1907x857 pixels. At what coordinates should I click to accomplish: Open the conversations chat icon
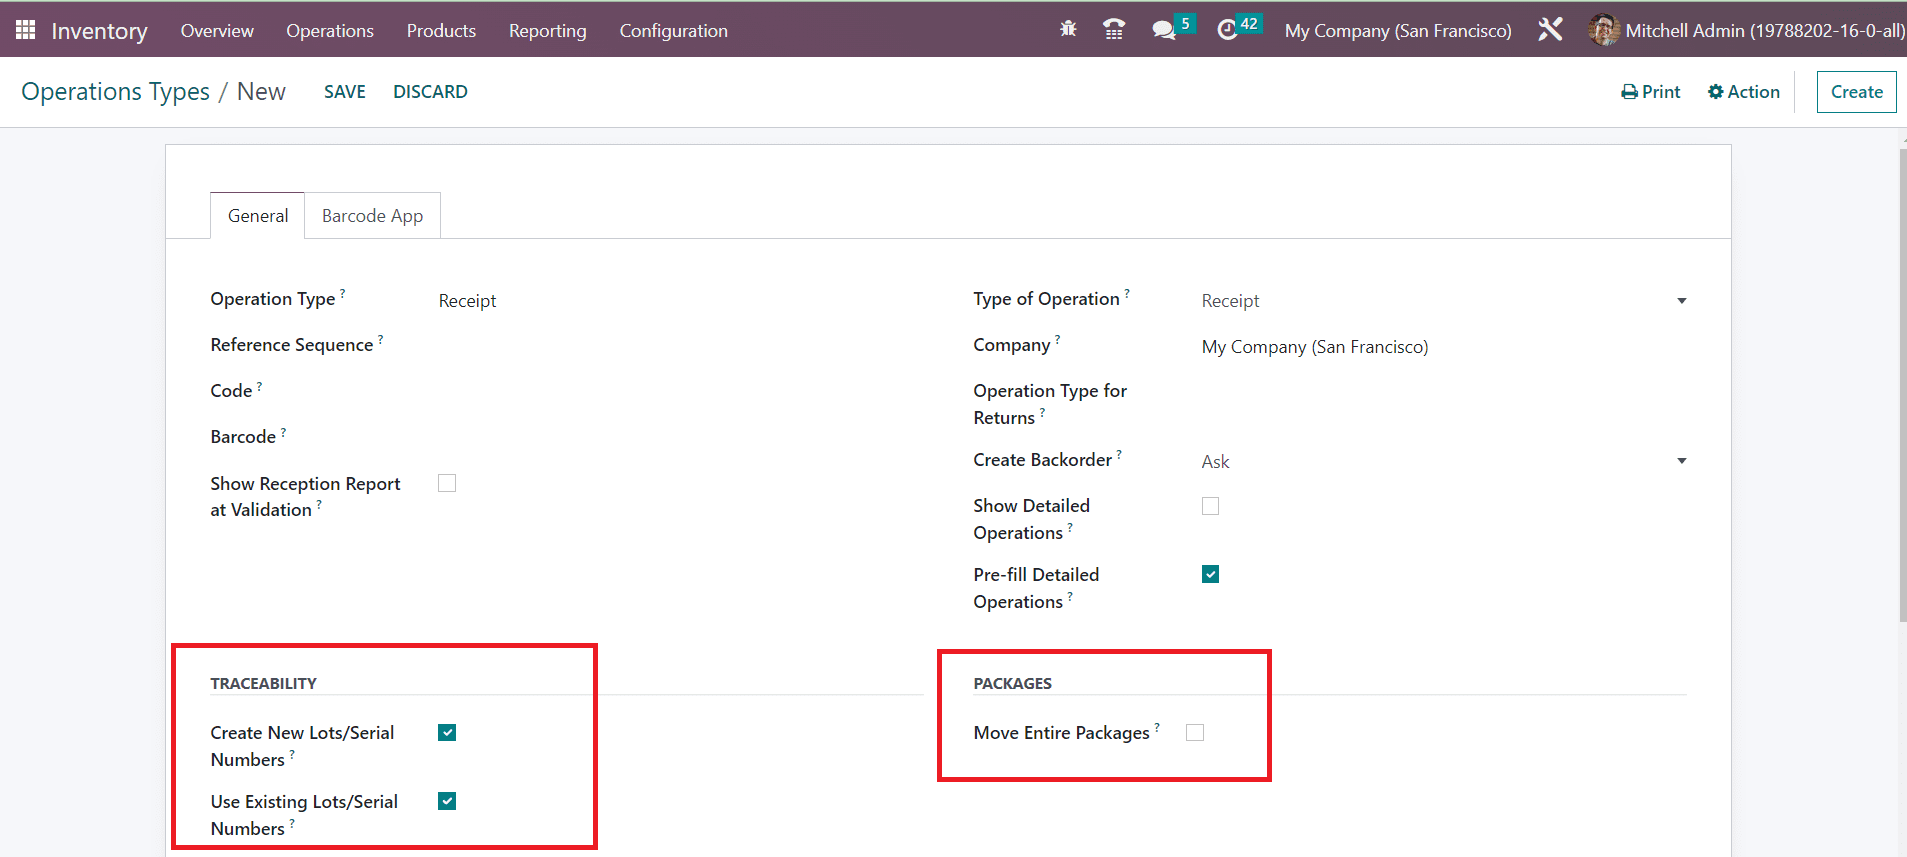1163,30
